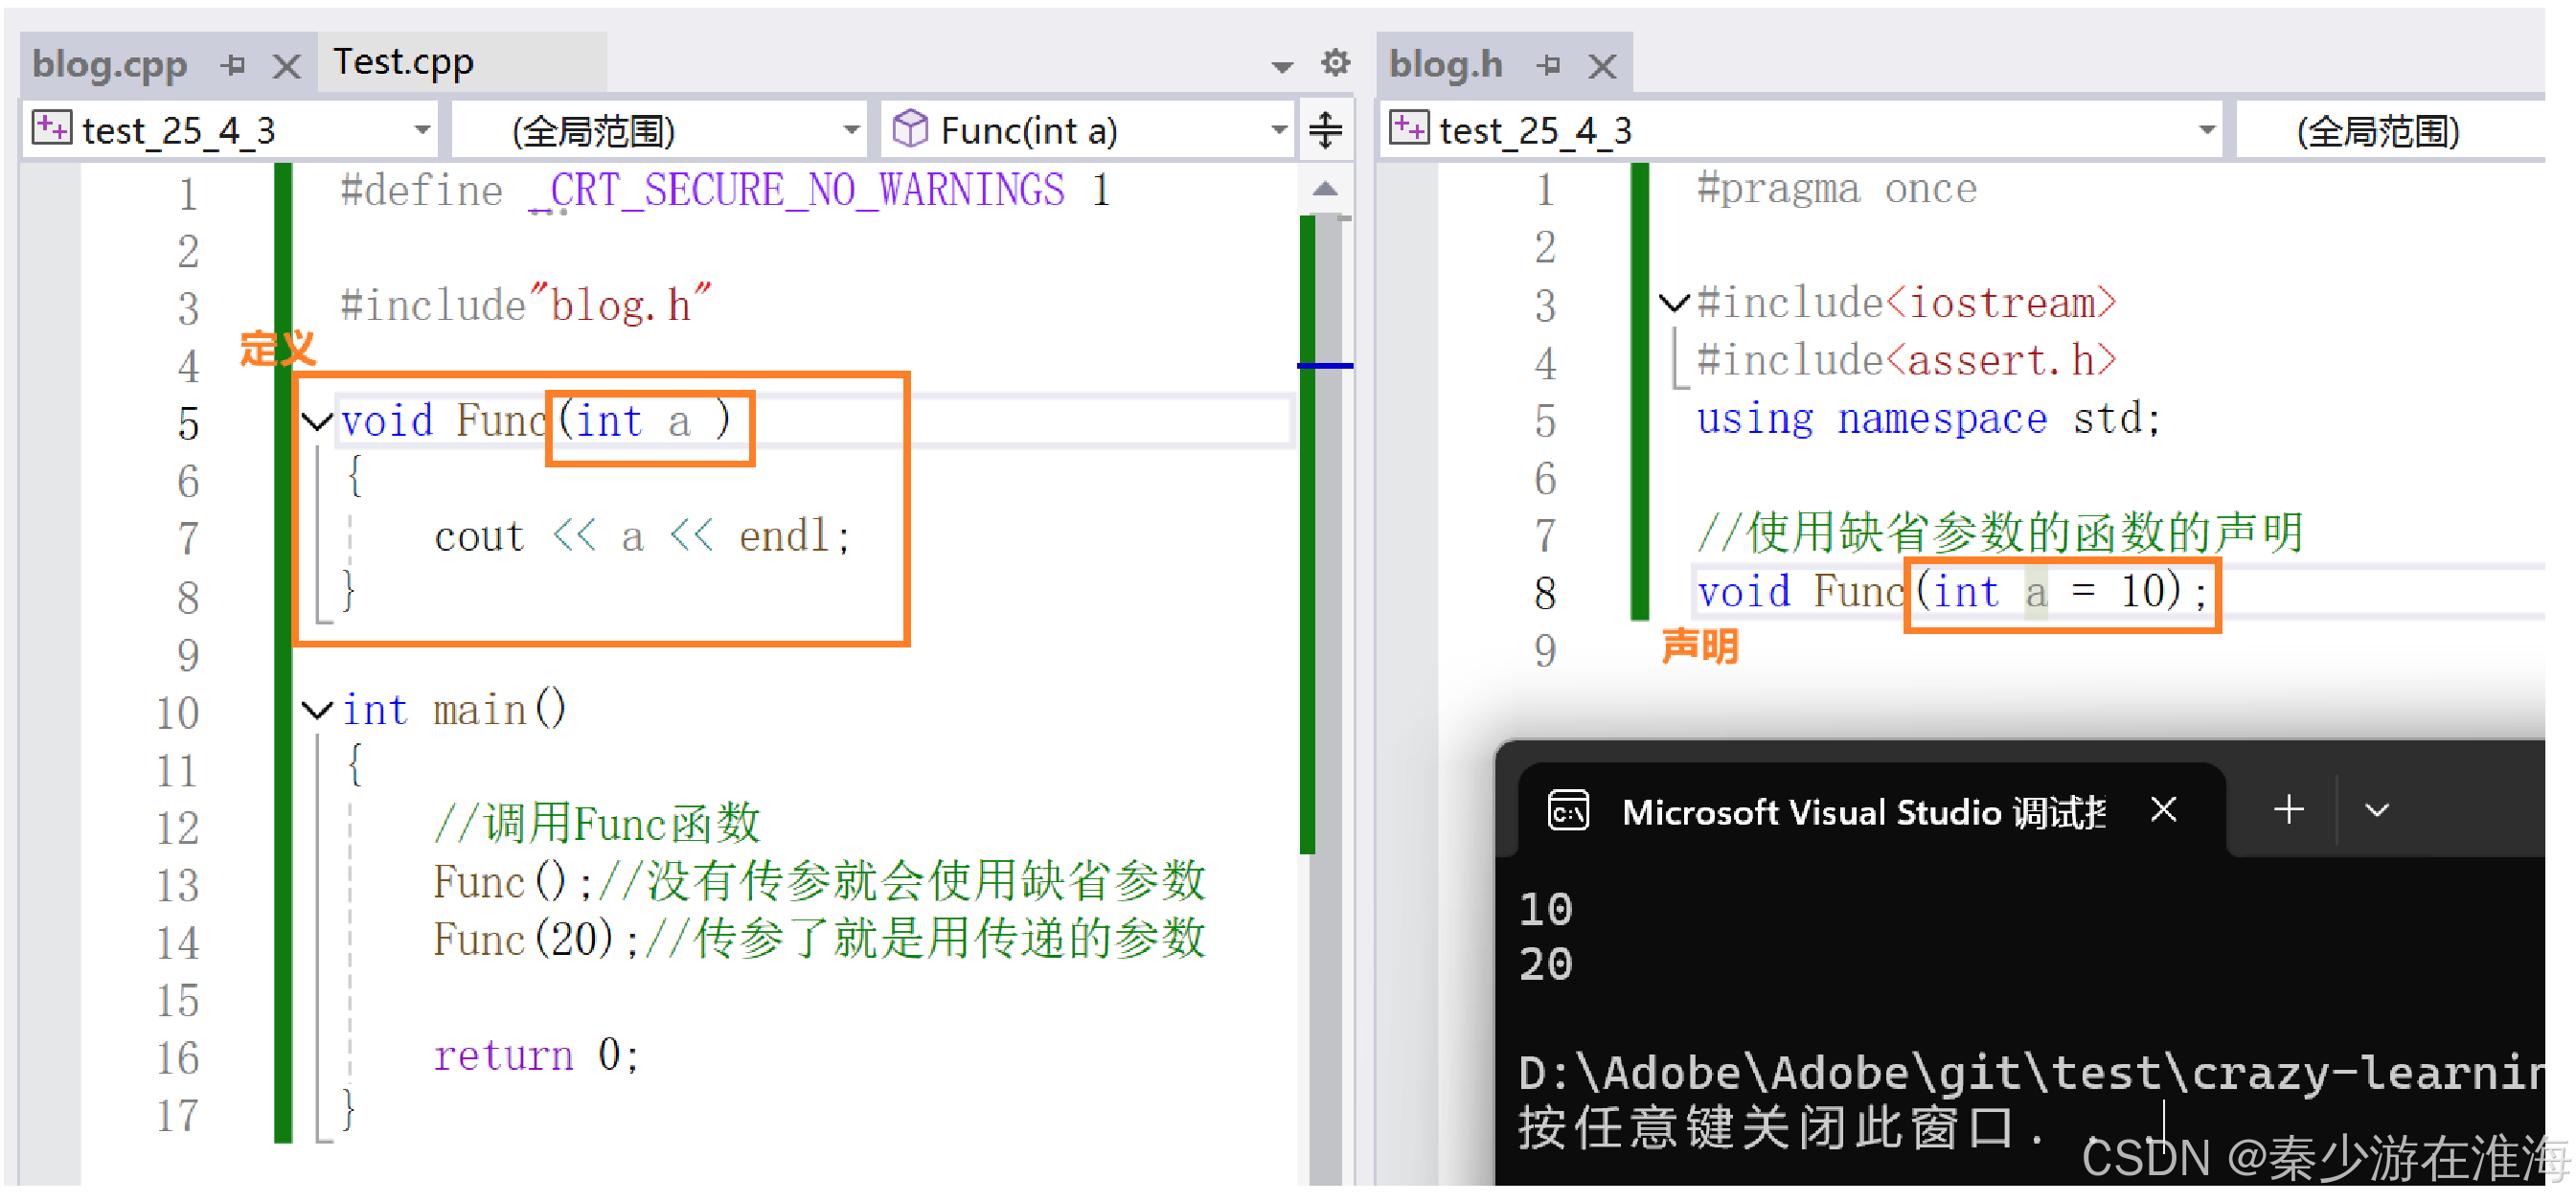Pin the blog.h tab
This screenshot has height=1202, width=2576.
point(1548,66)
